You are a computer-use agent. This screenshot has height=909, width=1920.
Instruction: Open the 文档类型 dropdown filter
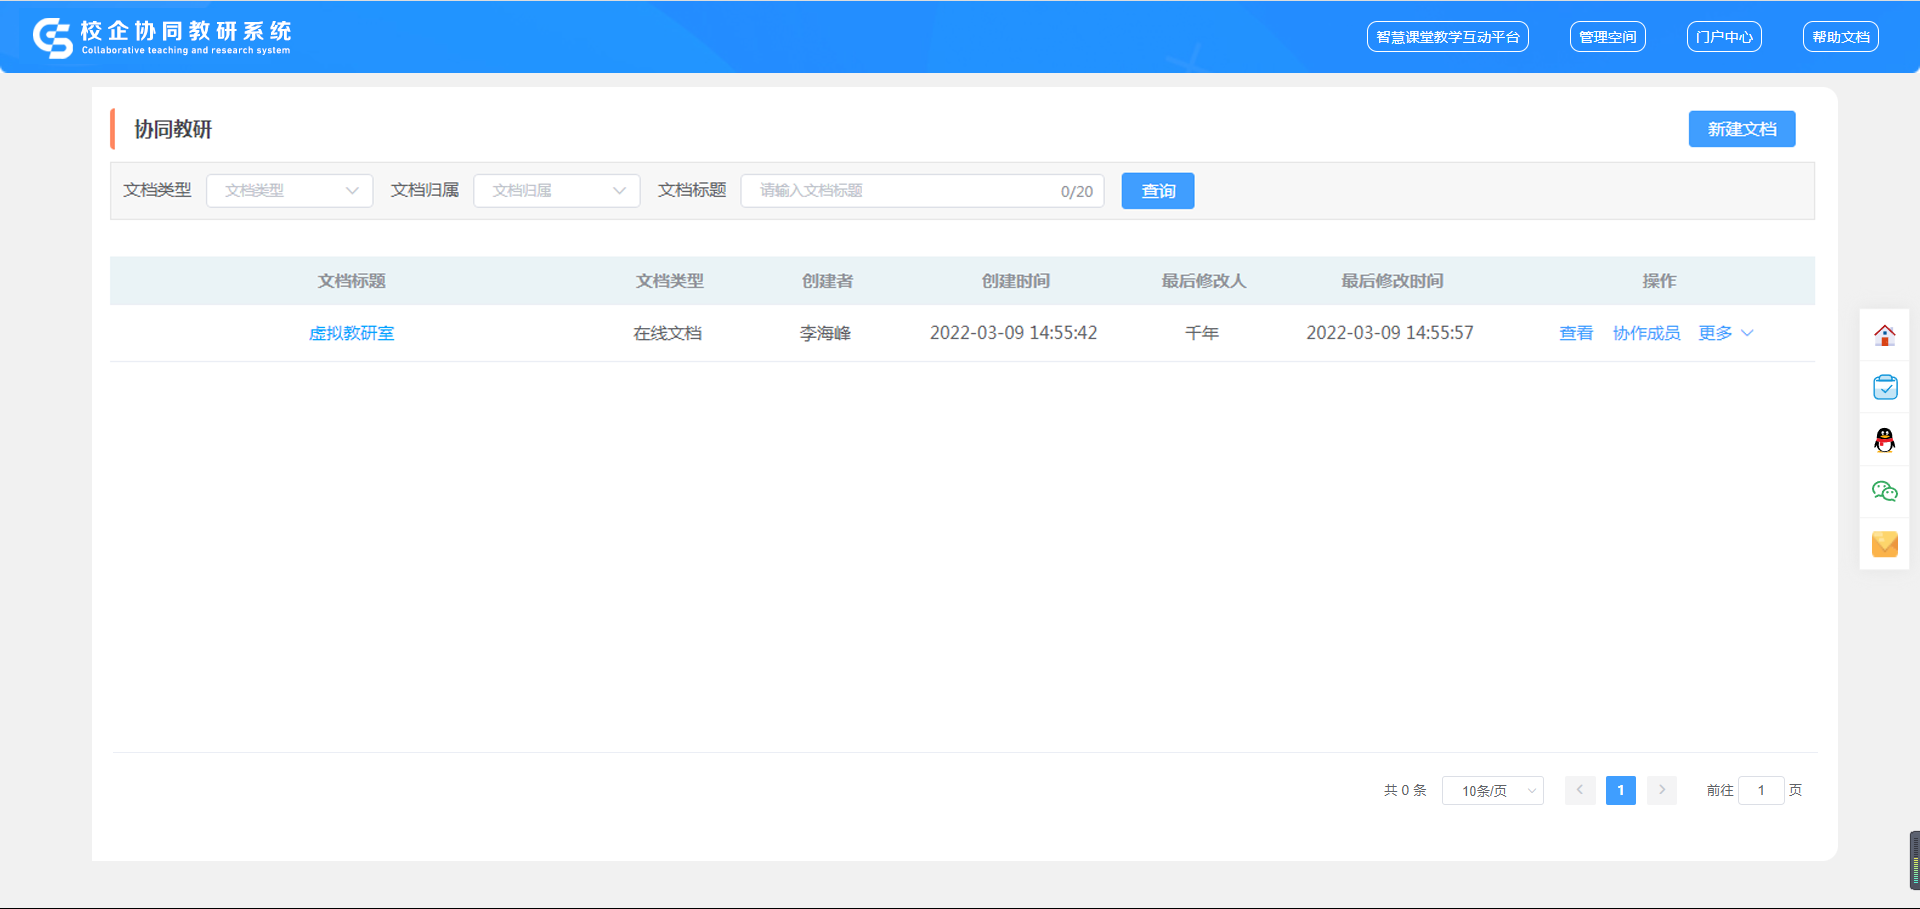coord(290,191)
